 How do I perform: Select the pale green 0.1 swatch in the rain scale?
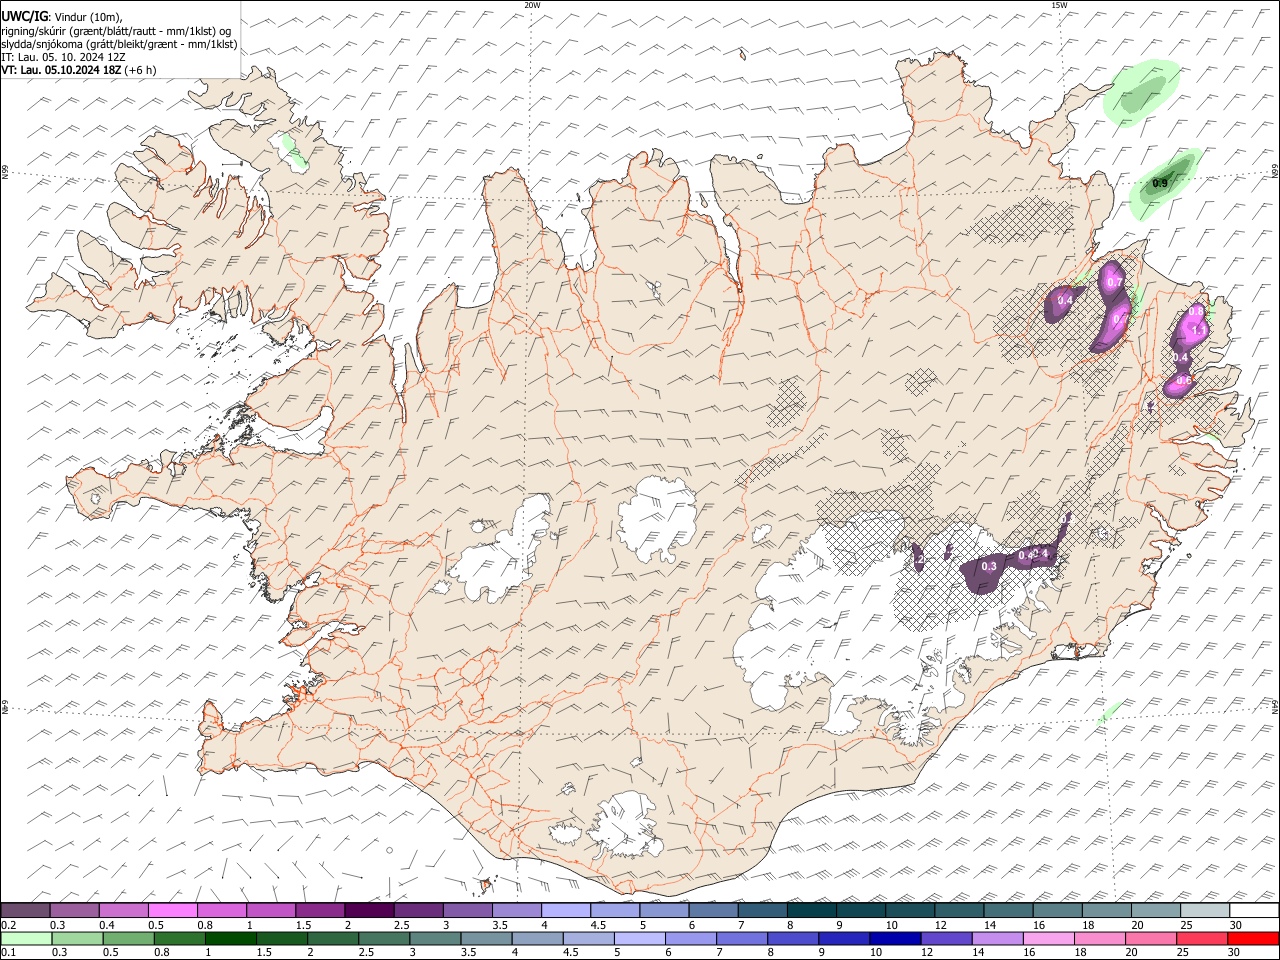[26, 938]
